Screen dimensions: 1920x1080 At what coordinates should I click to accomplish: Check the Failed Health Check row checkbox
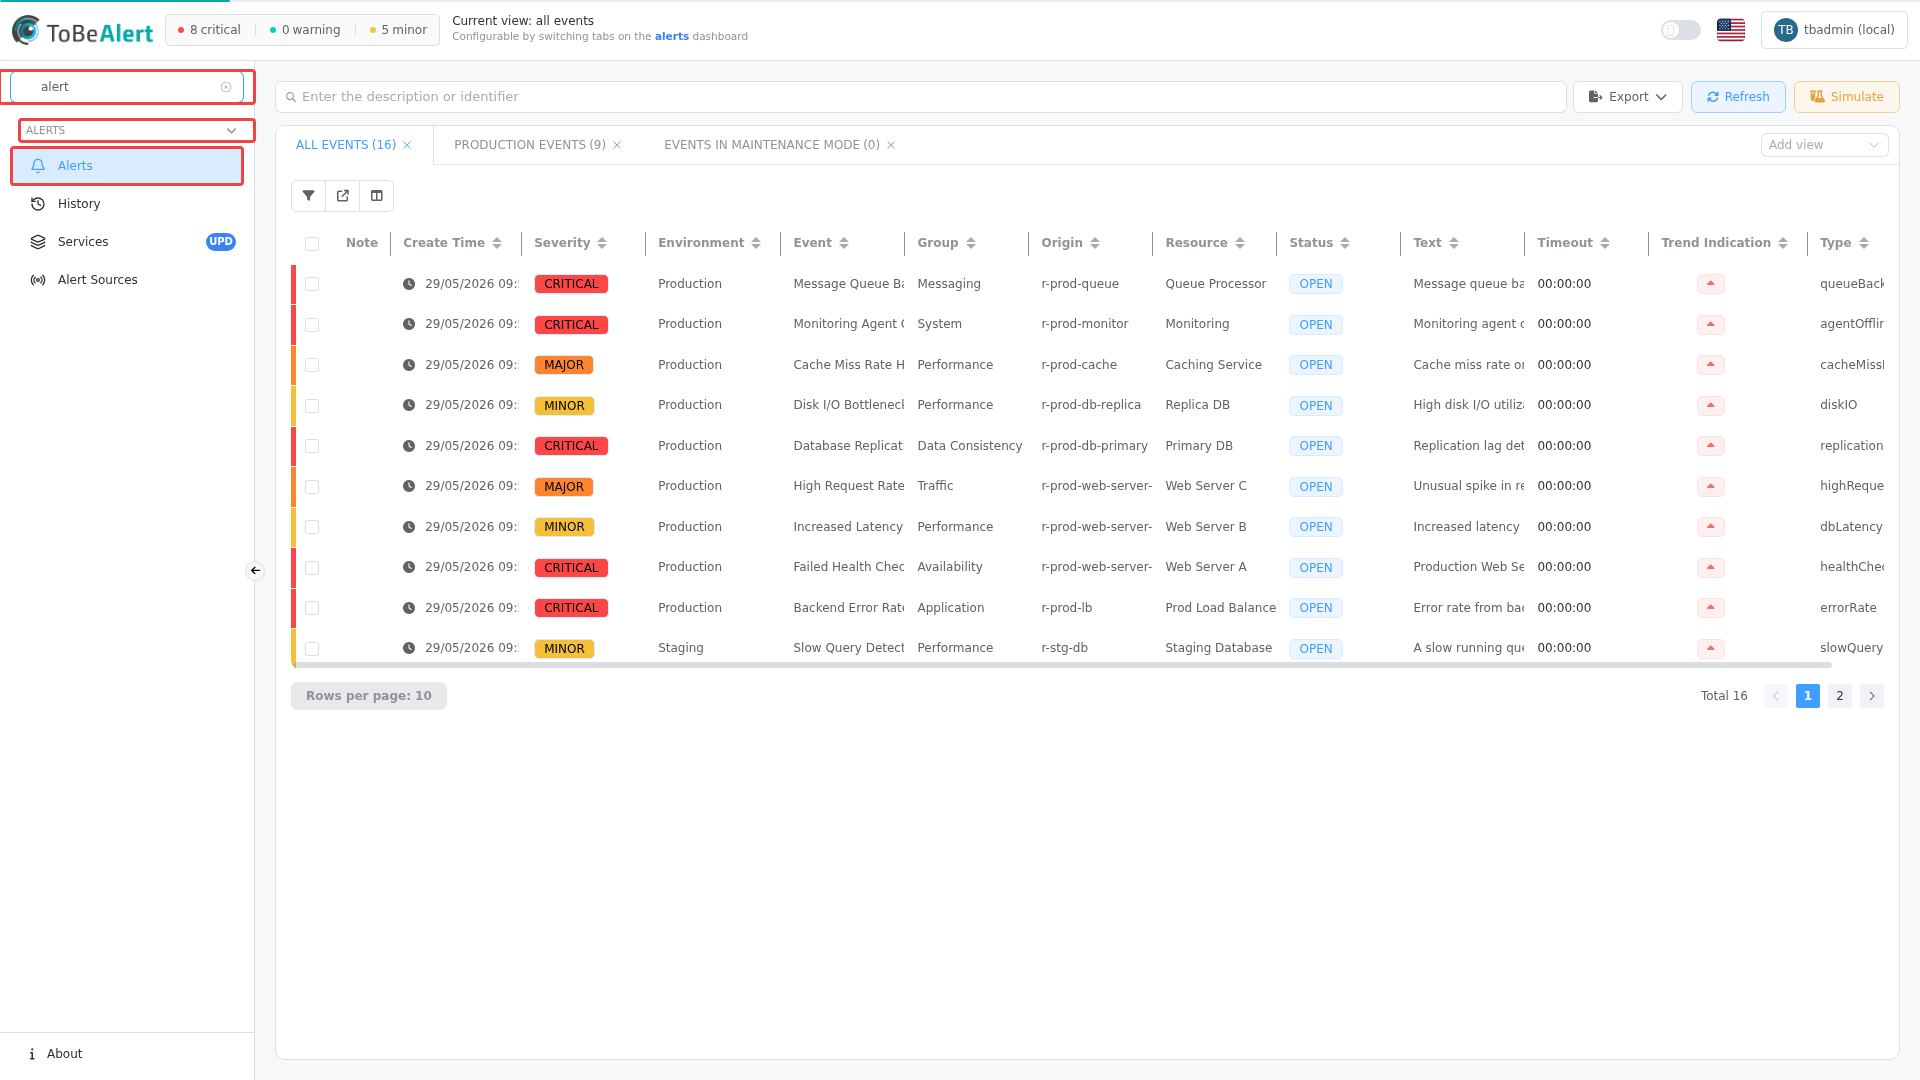click(x=312, y=568)
